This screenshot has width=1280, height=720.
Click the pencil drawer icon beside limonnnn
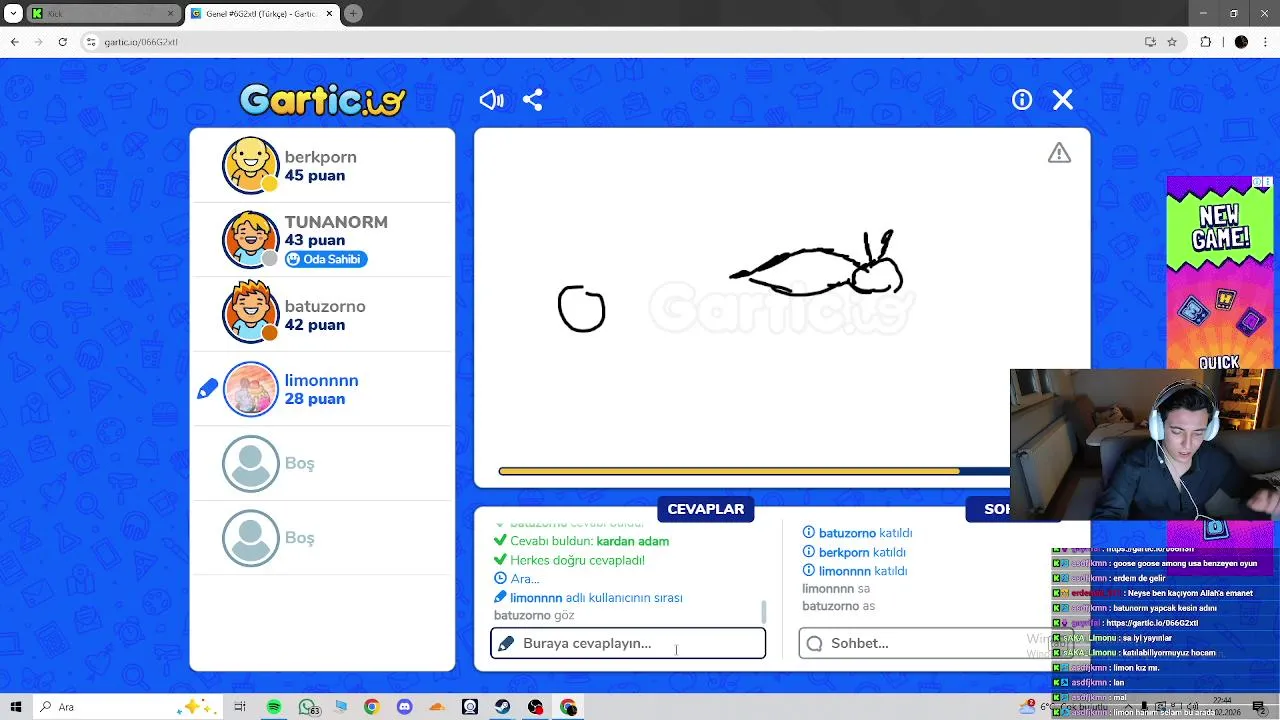point(207,389)
